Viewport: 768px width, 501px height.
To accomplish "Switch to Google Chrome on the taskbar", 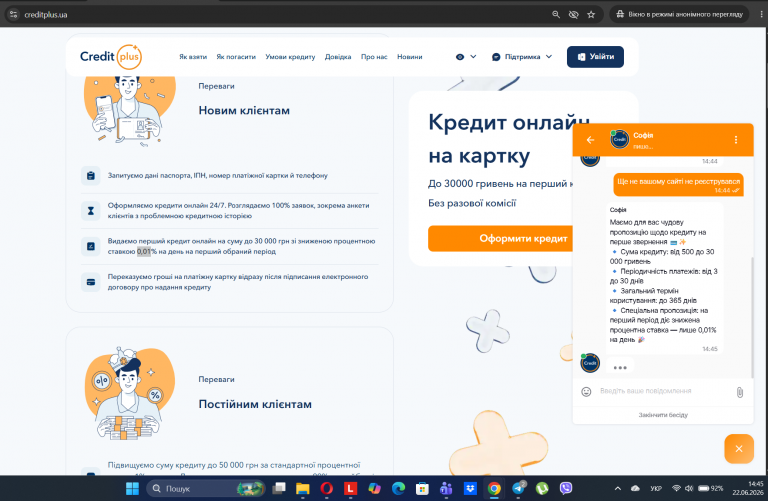I will (494, 489).
